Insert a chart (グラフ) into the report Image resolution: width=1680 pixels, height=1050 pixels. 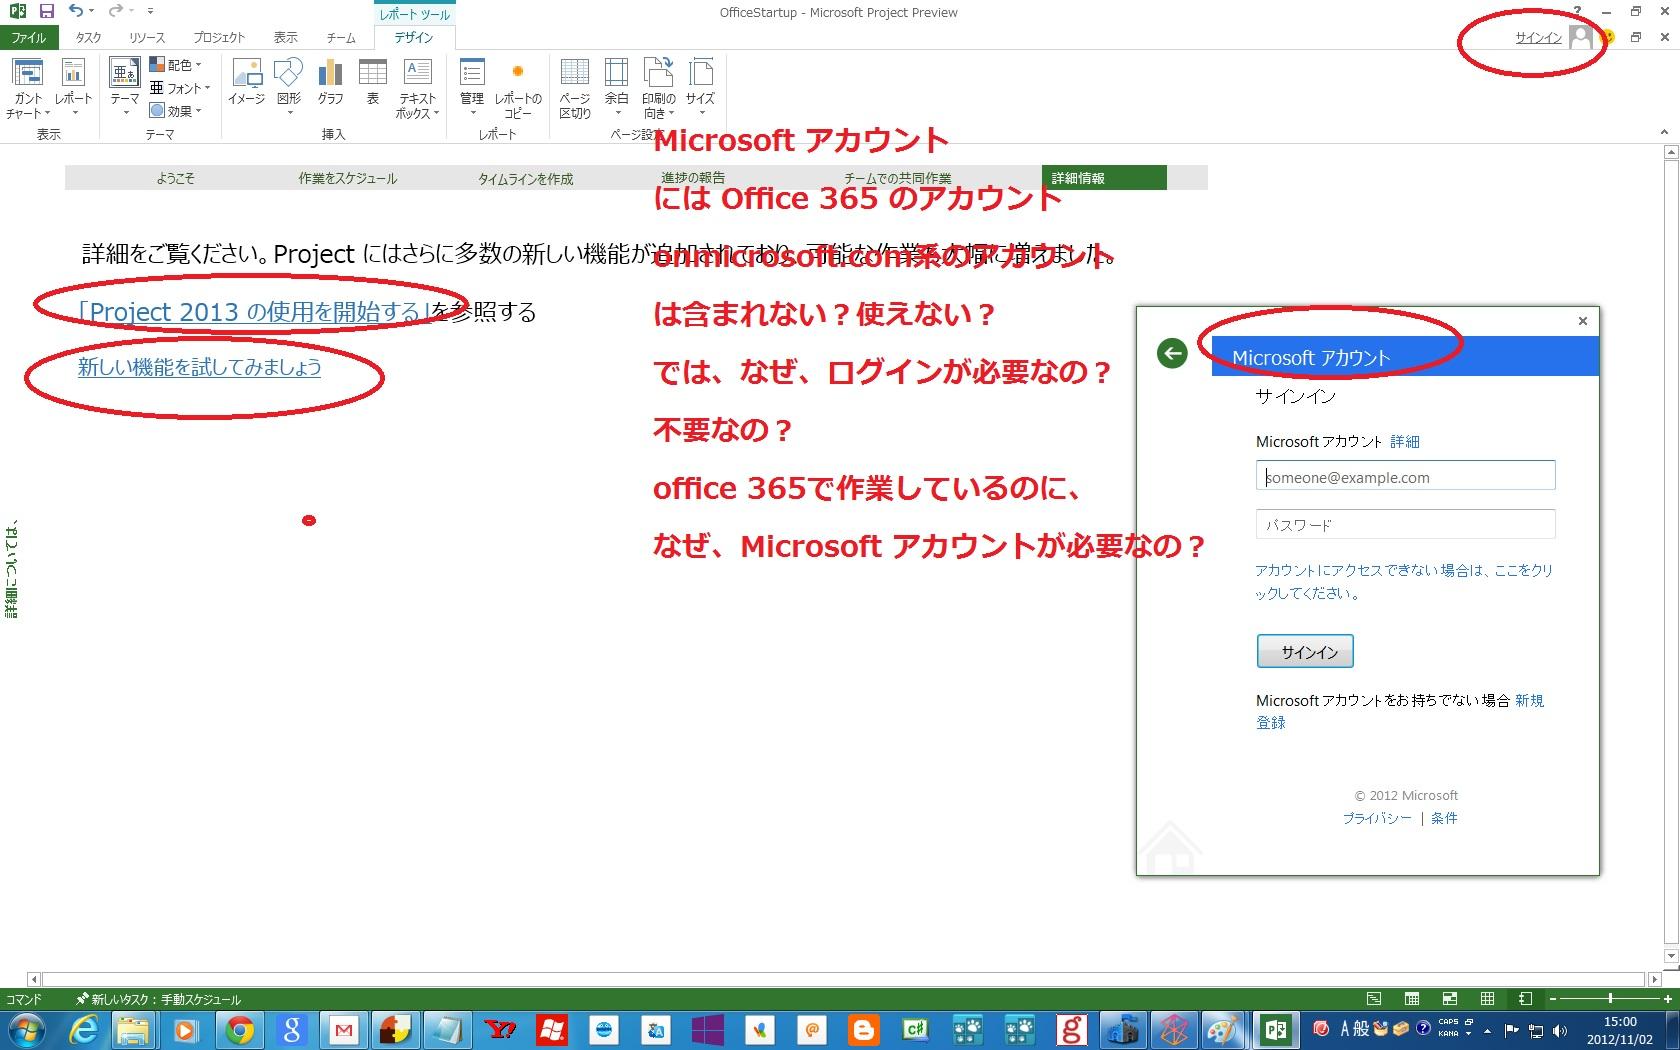(330, 82)
